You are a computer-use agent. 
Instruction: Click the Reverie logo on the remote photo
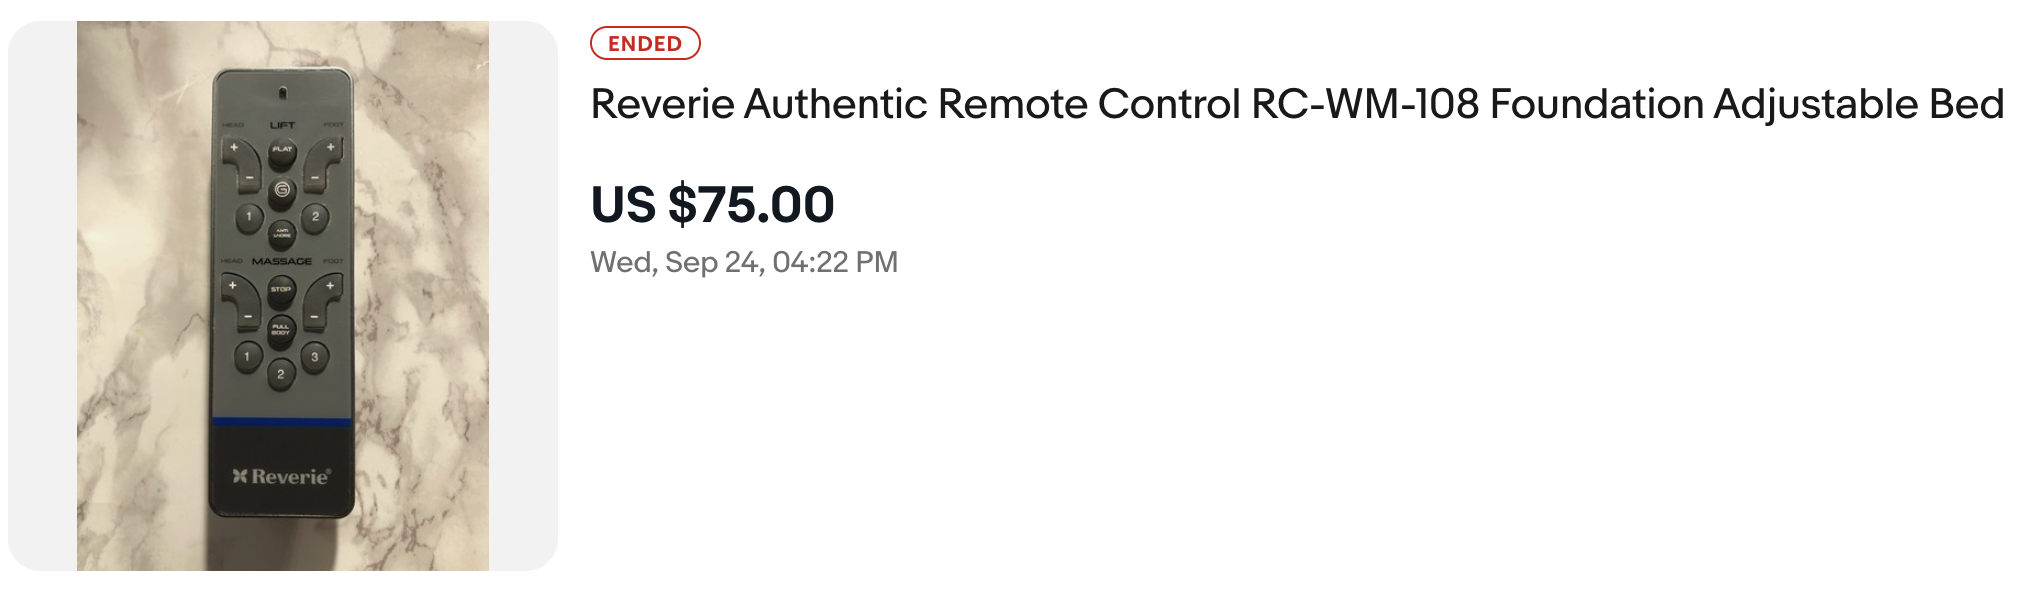point(281,476)
